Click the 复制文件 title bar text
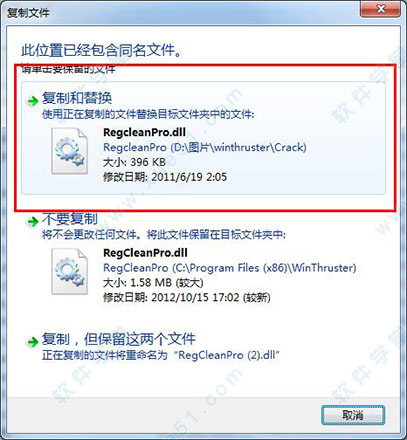Viewport: 407px width, 440px height. coord(28,13)
